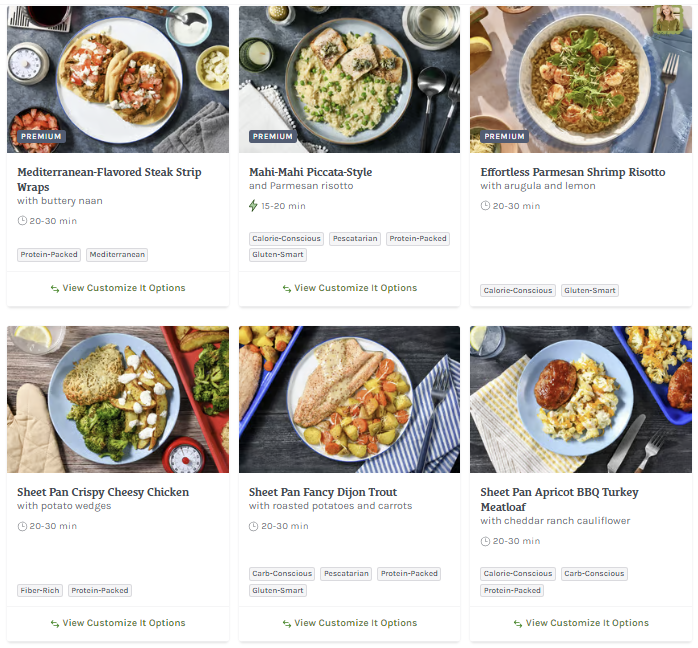Select Carb-Conscious tag on Apricot BBQ Turkey Meatloaf

[x=594, y=574]
